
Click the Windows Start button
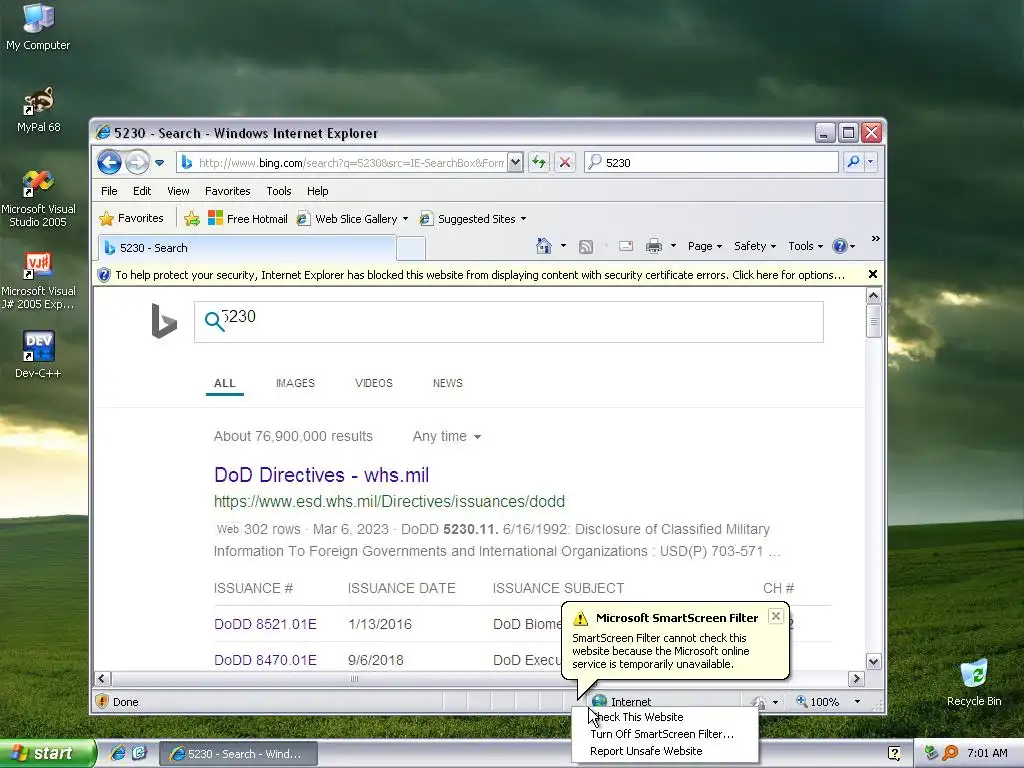[x=47, y=754]
